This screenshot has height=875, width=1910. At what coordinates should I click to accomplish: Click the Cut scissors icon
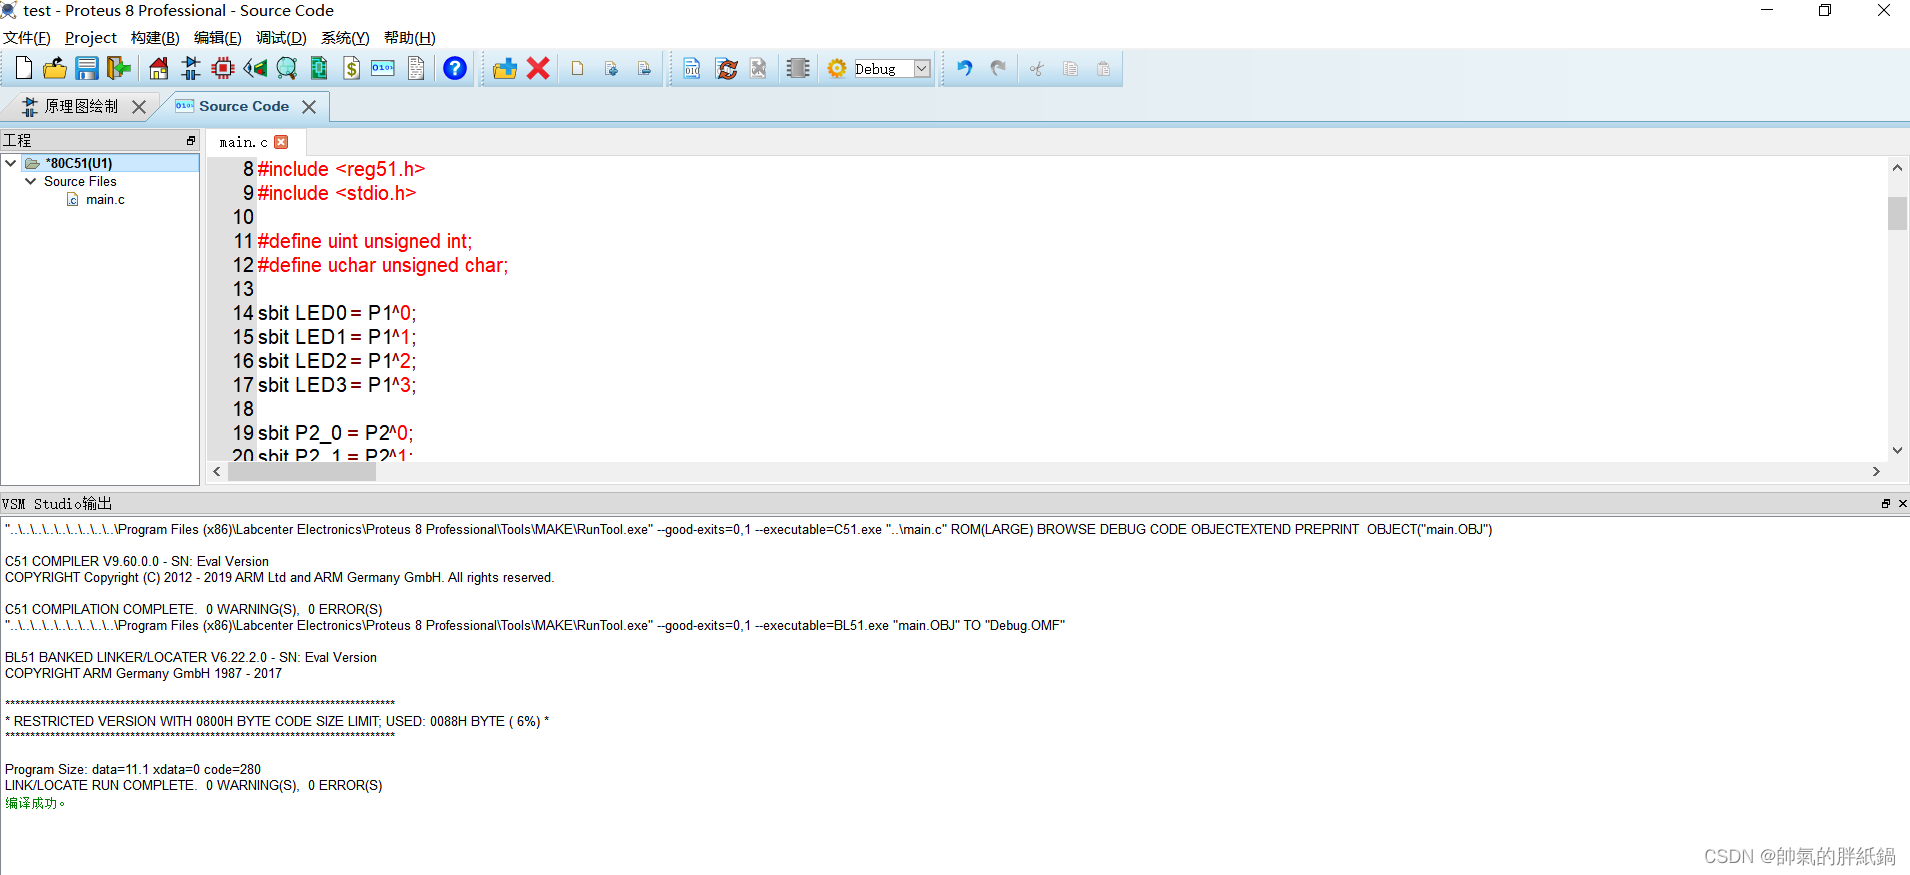point(1037,68)
